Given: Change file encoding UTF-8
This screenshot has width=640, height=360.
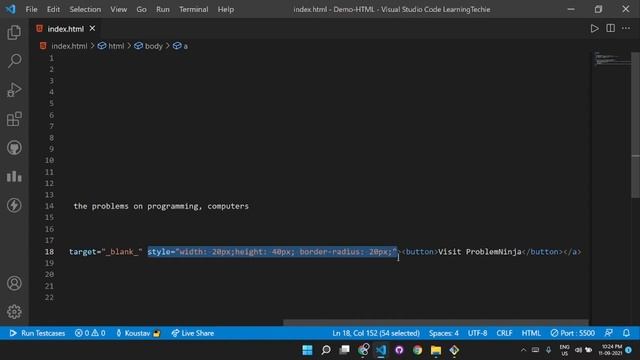Looking at the screenshot, I should click(477, 333).
